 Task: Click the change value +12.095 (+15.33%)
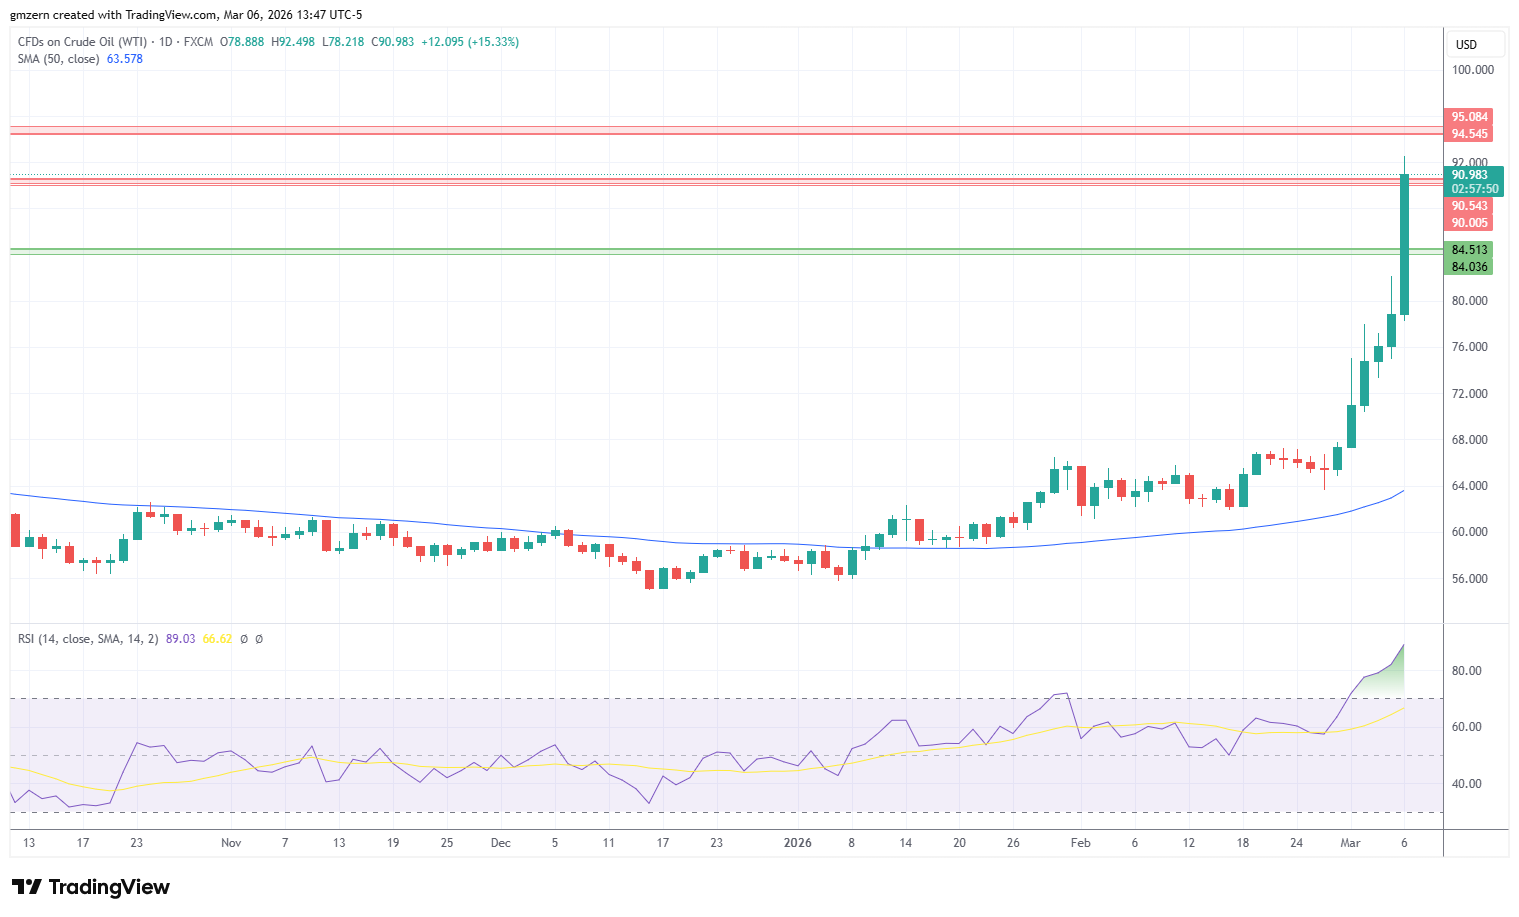point(470,42)
